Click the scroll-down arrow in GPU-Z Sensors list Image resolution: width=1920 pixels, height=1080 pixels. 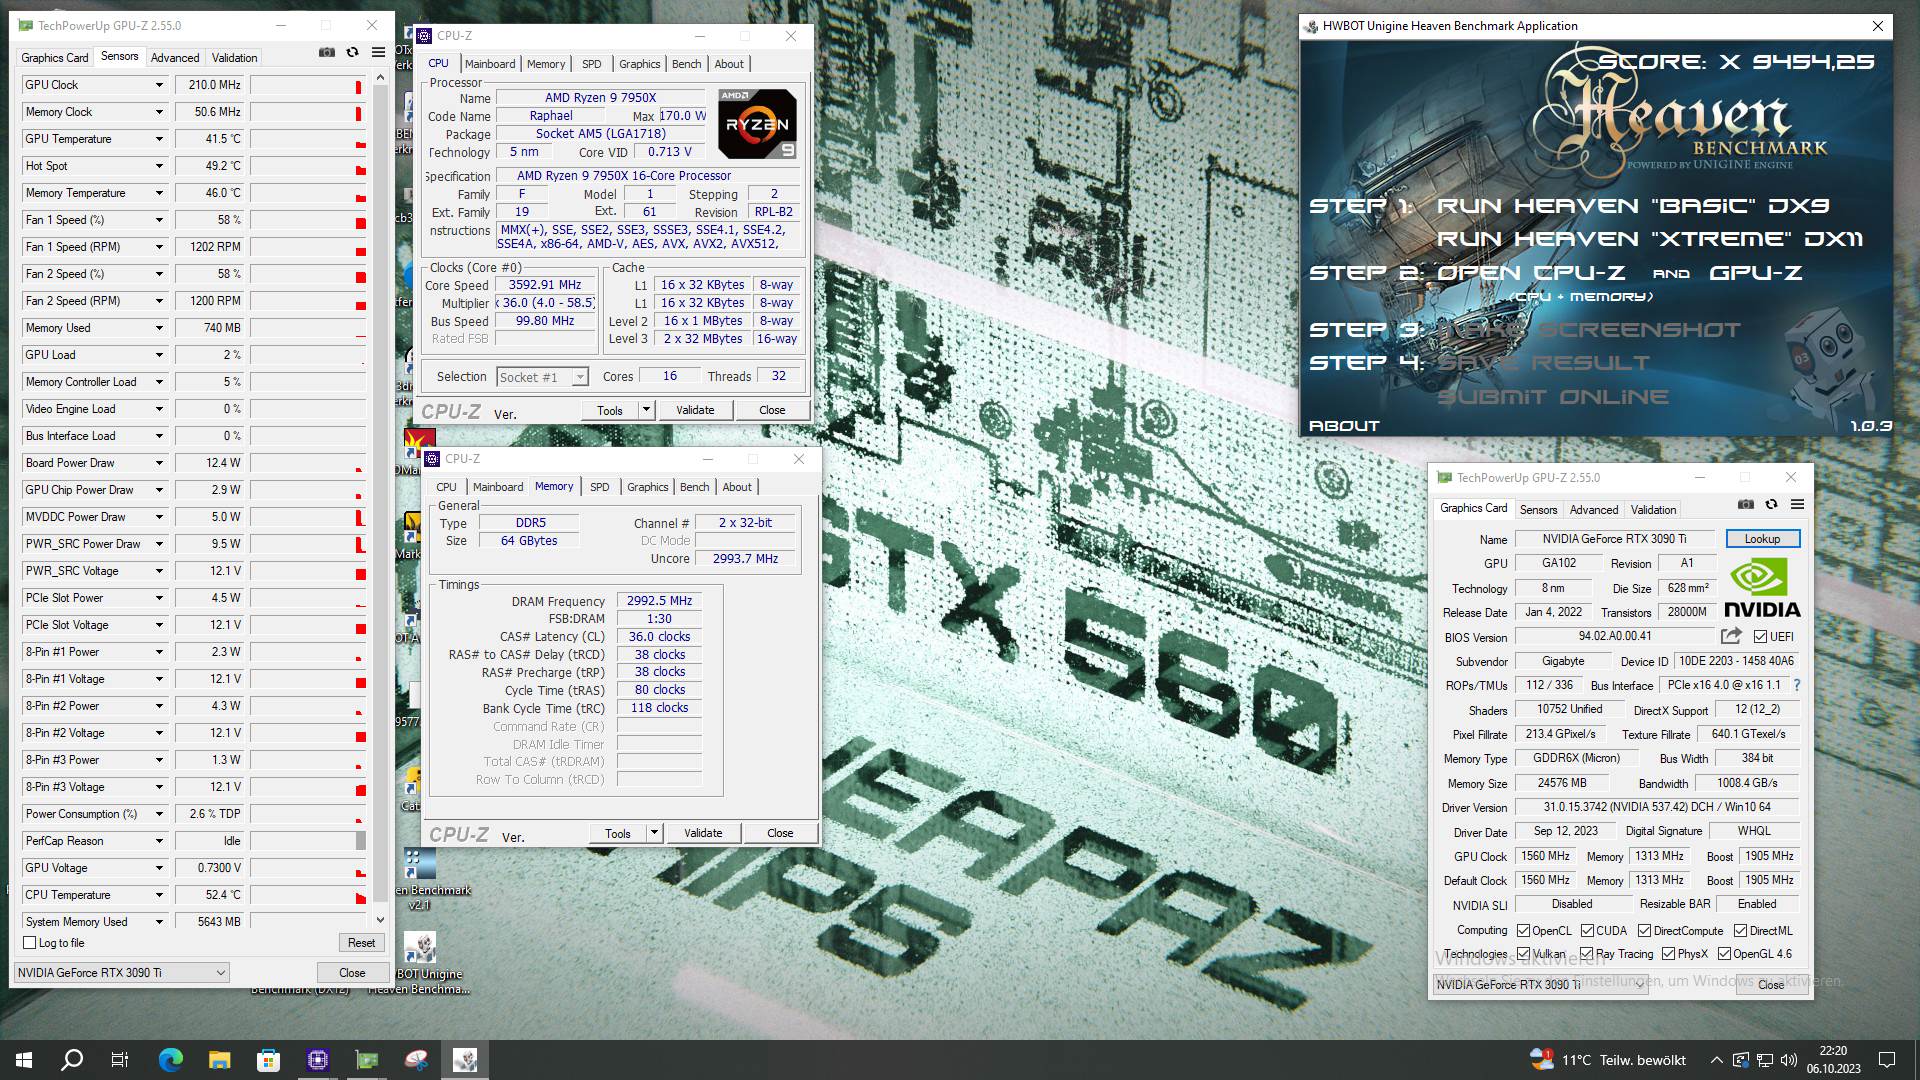coord(380,920)
